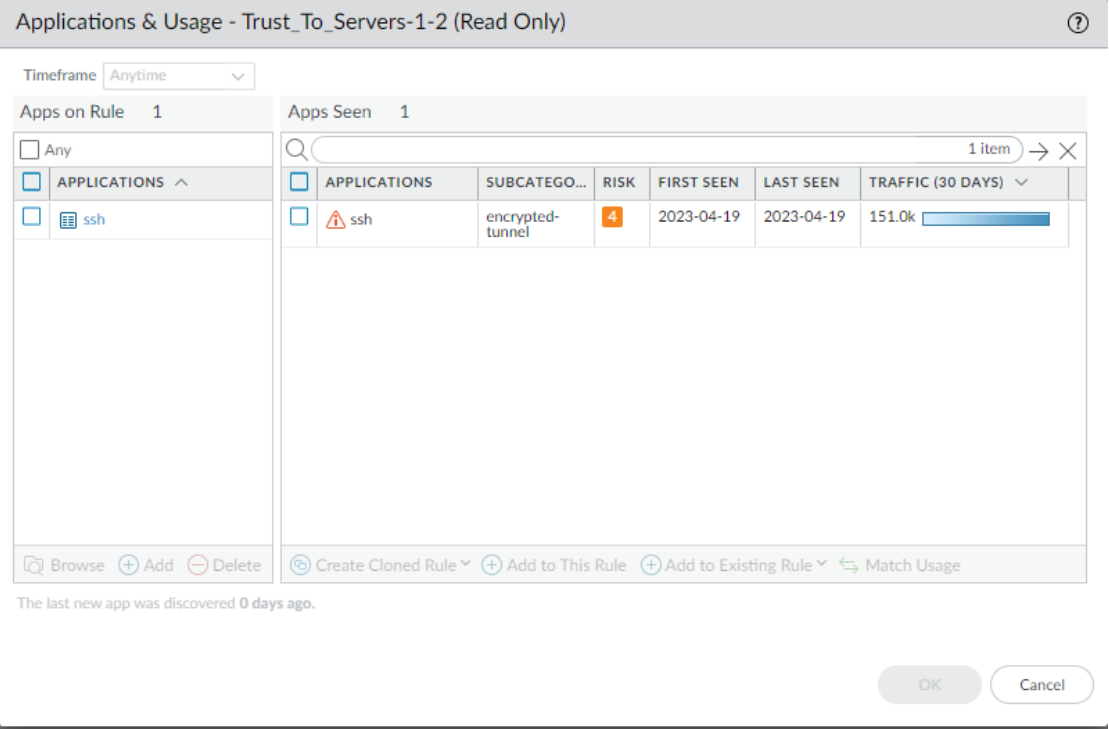Click the X to clear the Apps Seen filter
Viewport: 1109px width, 729px height.
click(1068, 150)
